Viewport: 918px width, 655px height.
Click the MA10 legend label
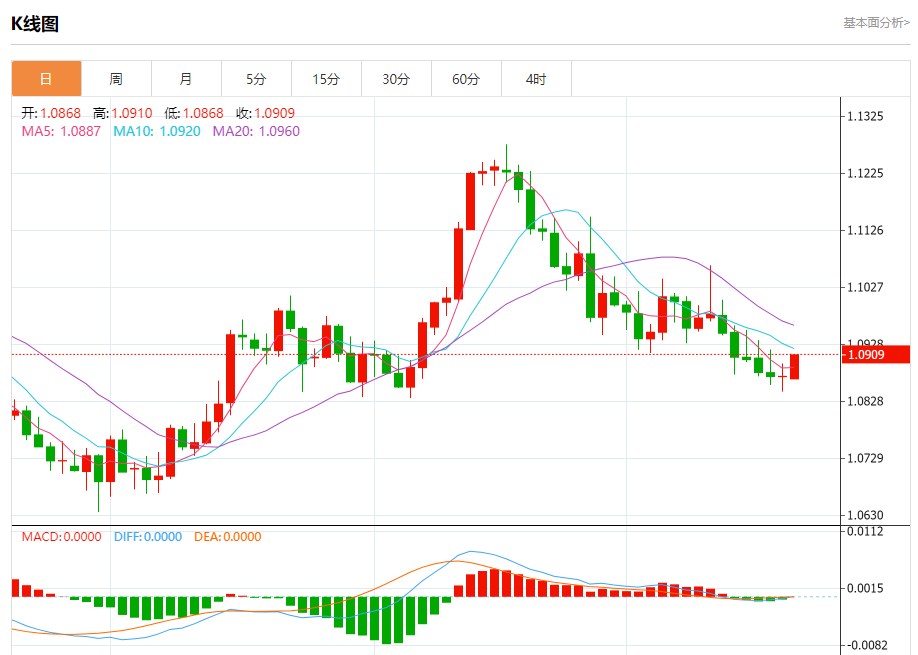click(x=156, y=131)
